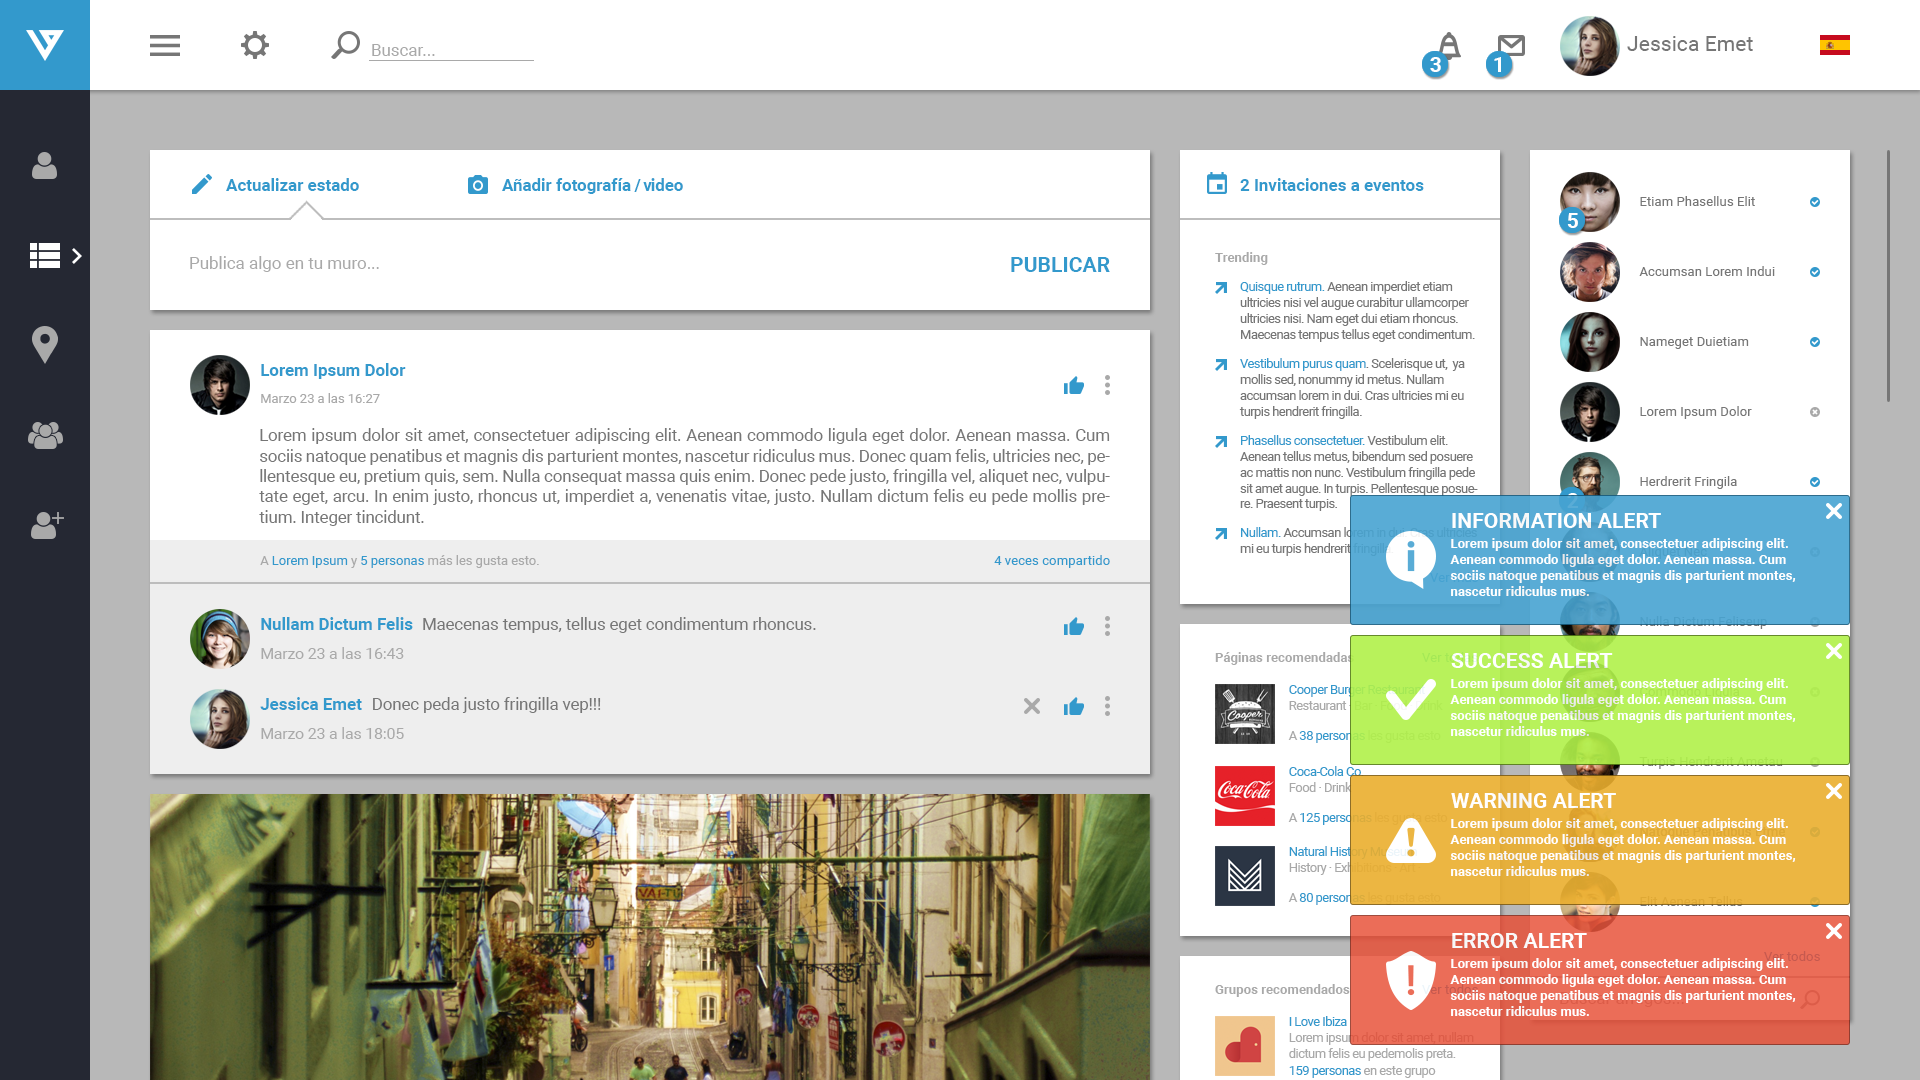Click add friend sidebar icon

(46, 525)
